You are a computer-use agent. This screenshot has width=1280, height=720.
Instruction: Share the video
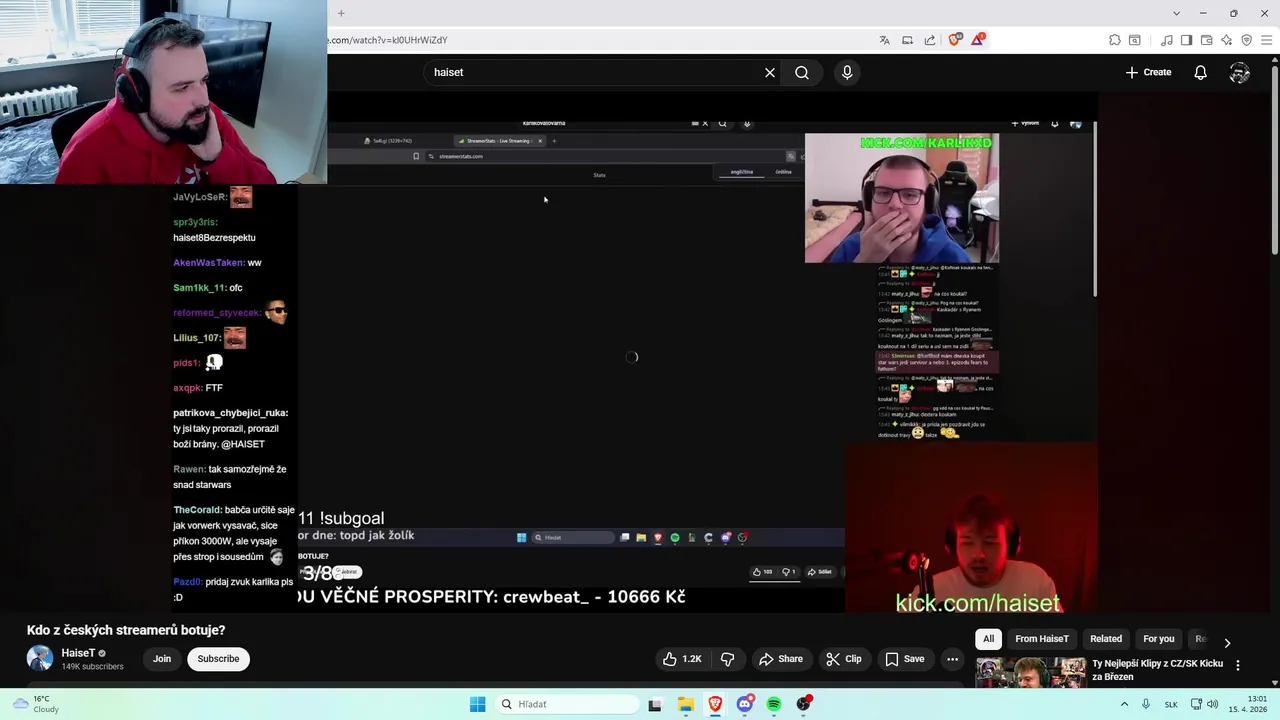point(781,659)
